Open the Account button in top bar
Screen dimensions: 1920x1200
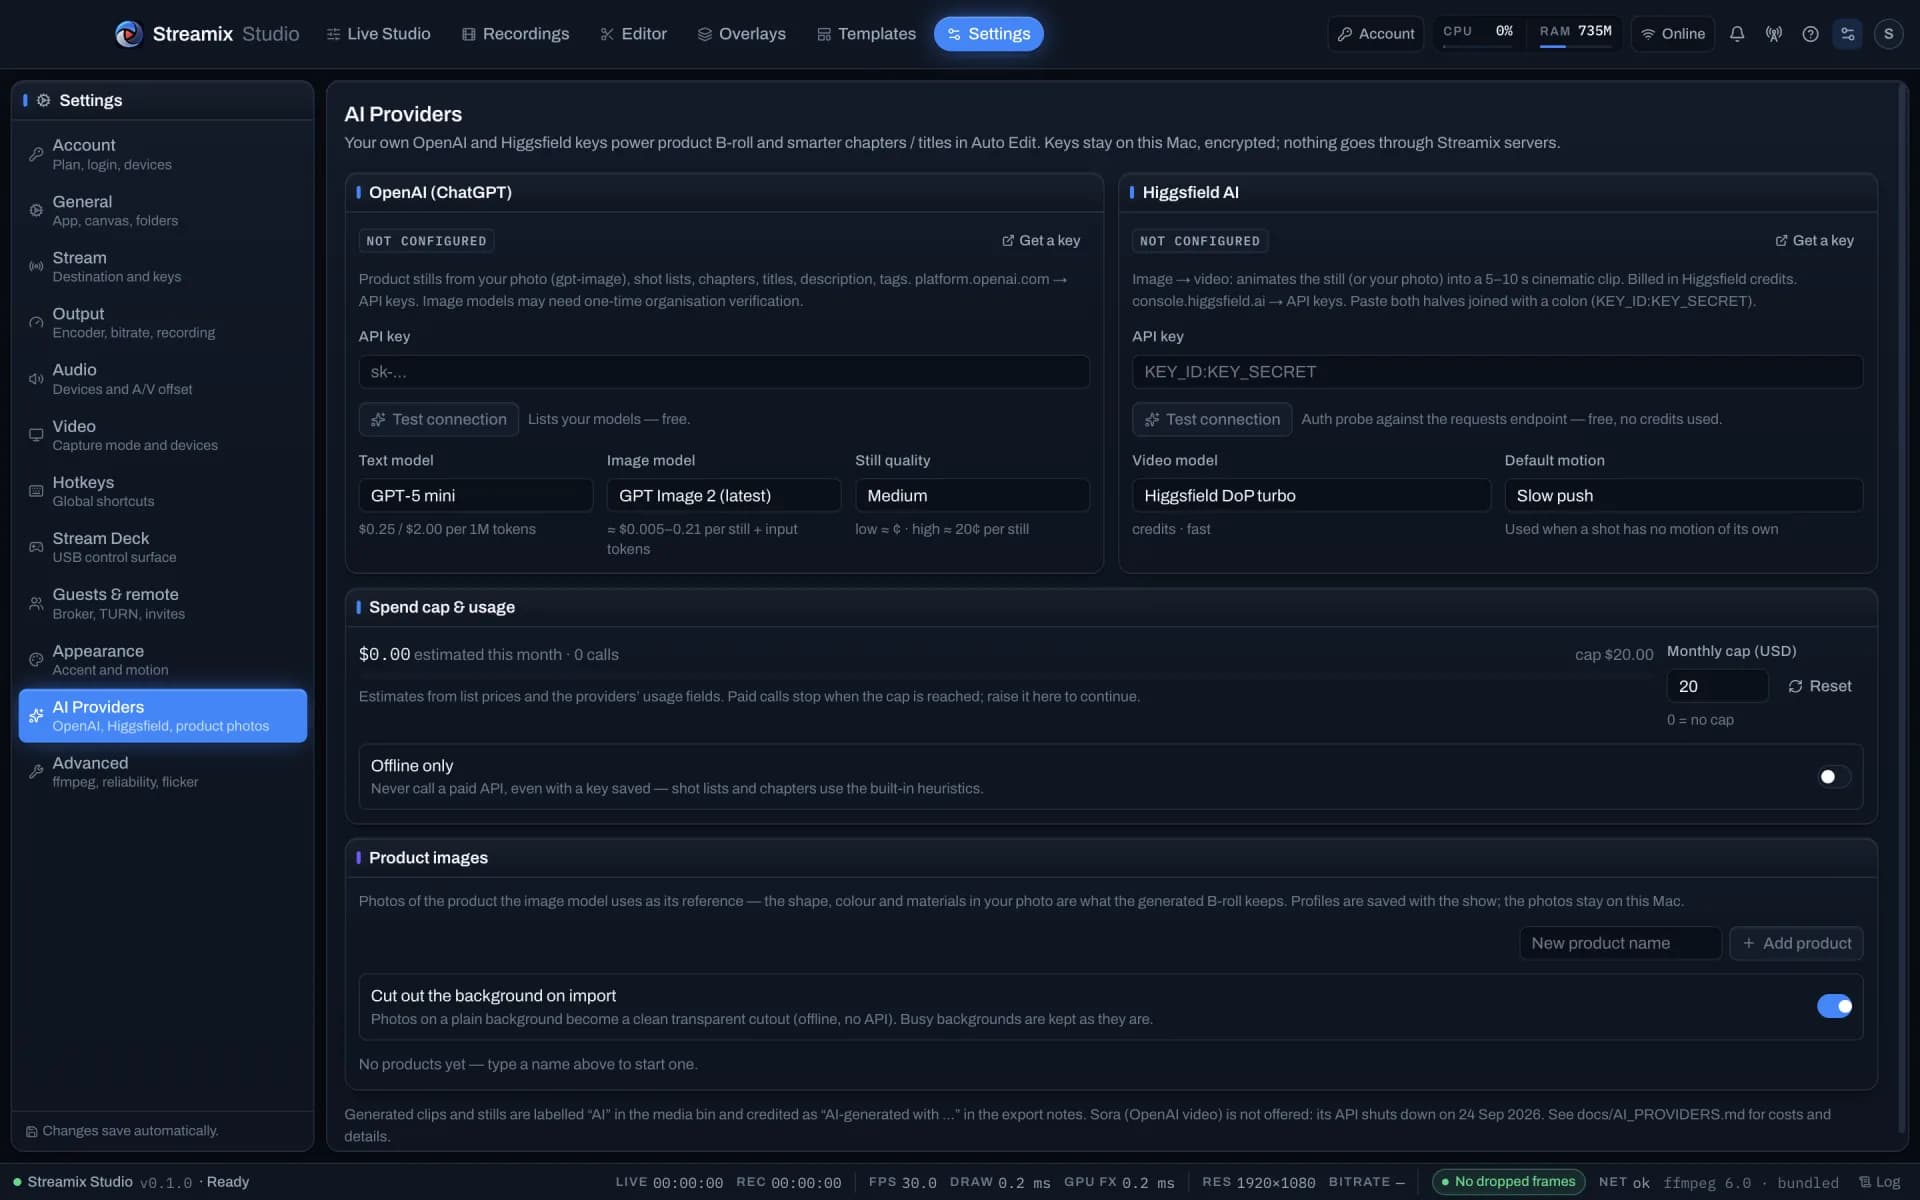tap(1376, 34)
